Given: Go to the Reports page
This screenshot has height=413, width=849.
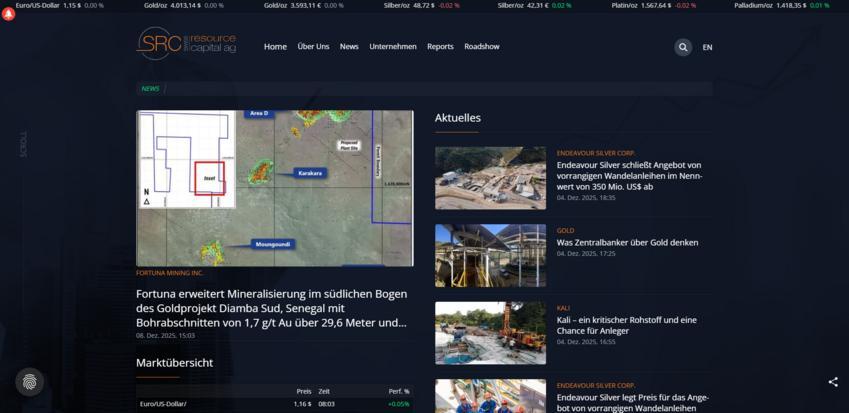Looking at the screenshot, I should [x=440, y=47].
